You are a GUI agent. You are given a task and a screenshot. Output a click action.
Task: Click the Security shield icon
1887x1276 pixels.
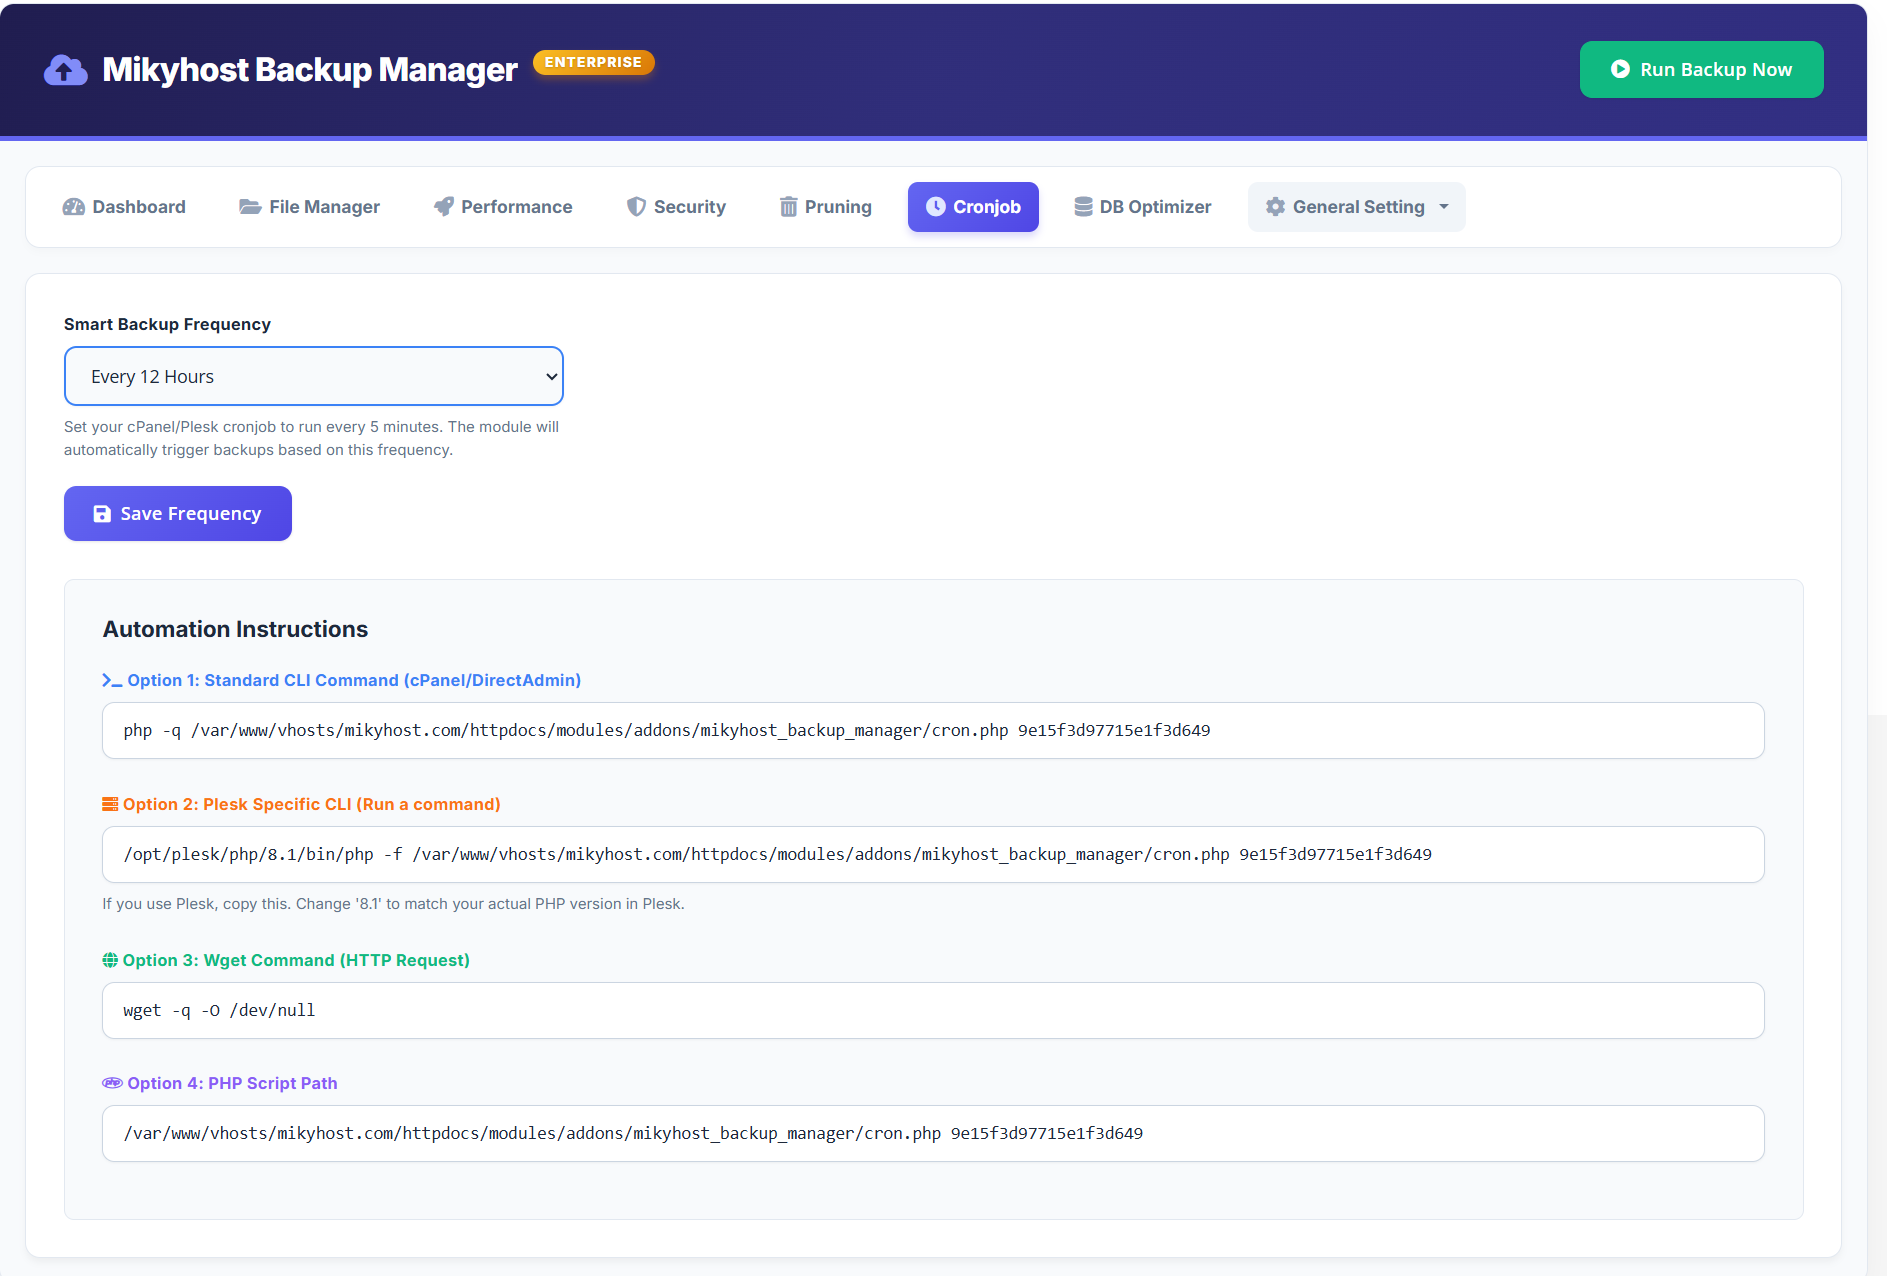click(636, 207)
